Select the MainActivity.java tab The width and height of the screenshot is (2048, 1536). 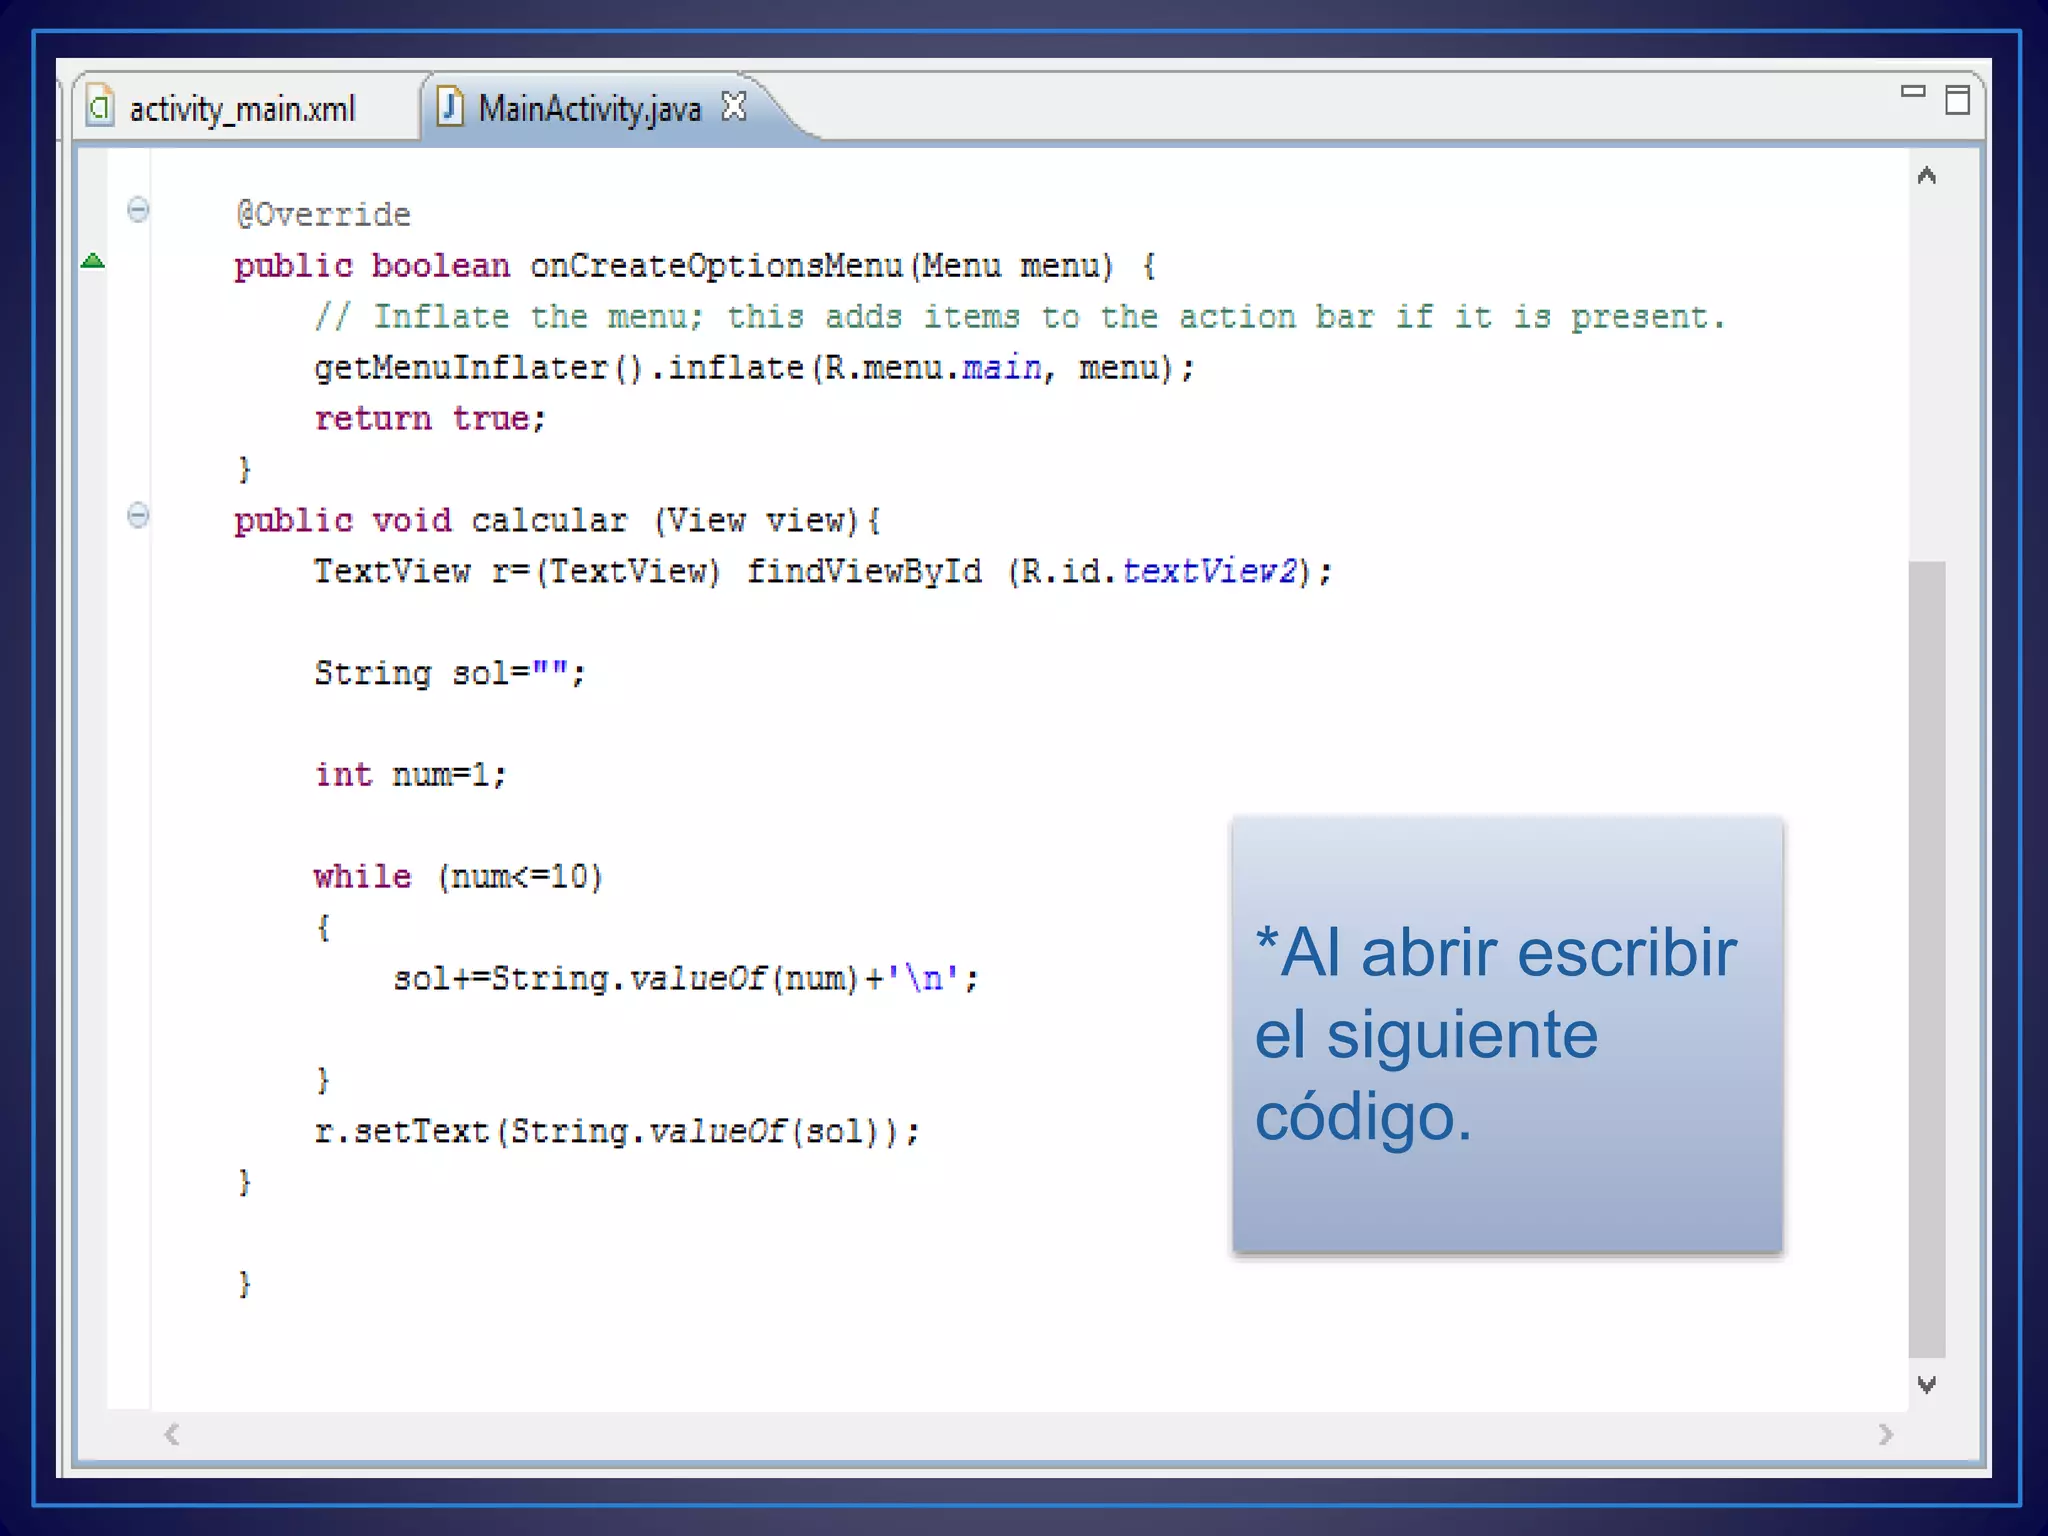590,108
